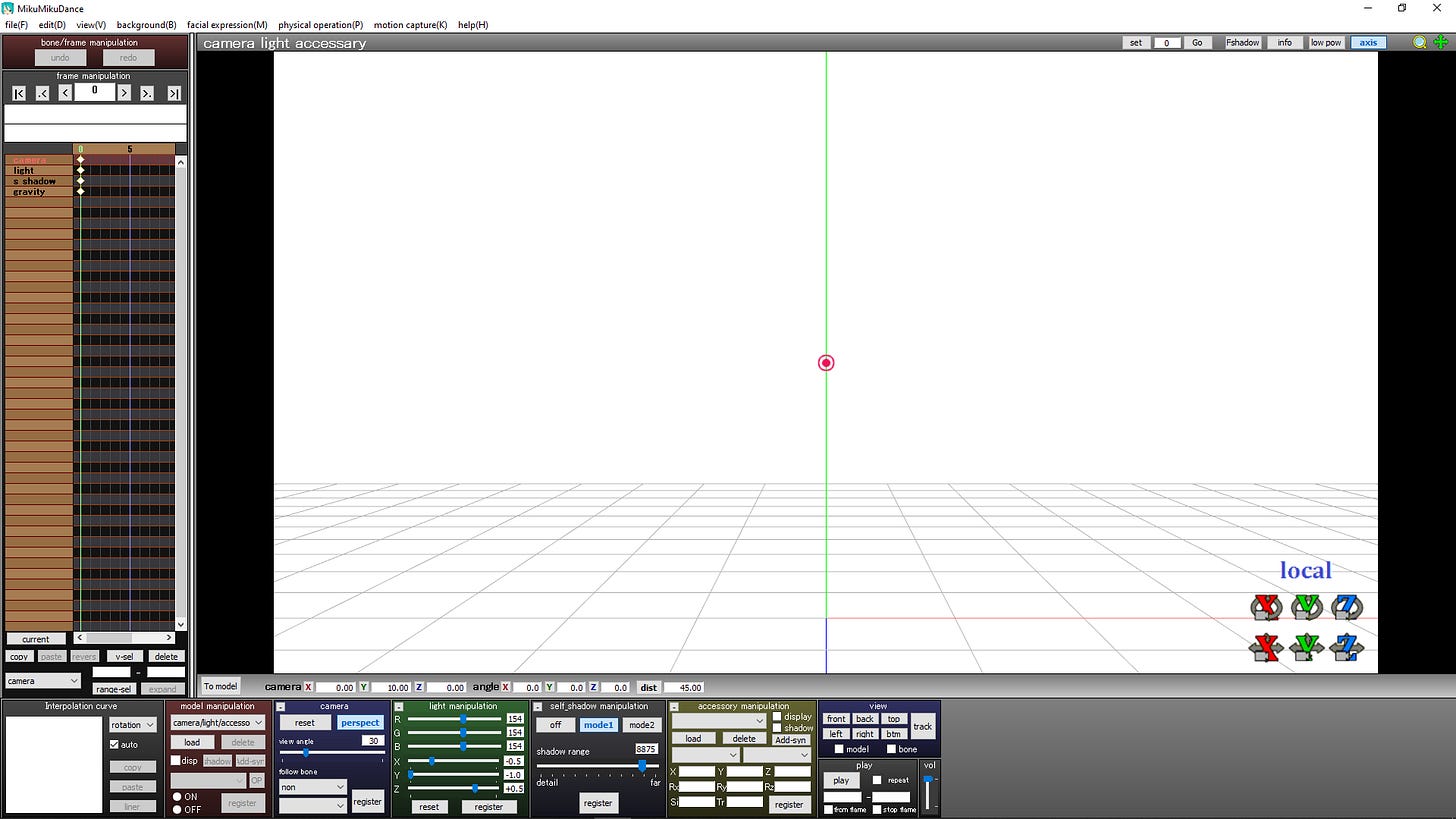Click the To model button
Screen dimensions: 1456x819
[x=220, y=686]
